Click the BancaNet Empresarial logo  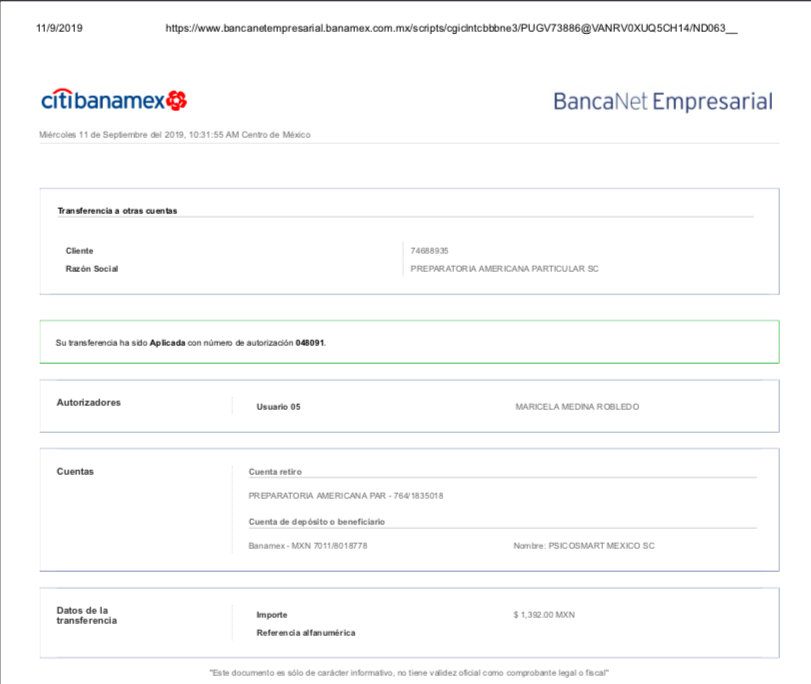point(663,101)
